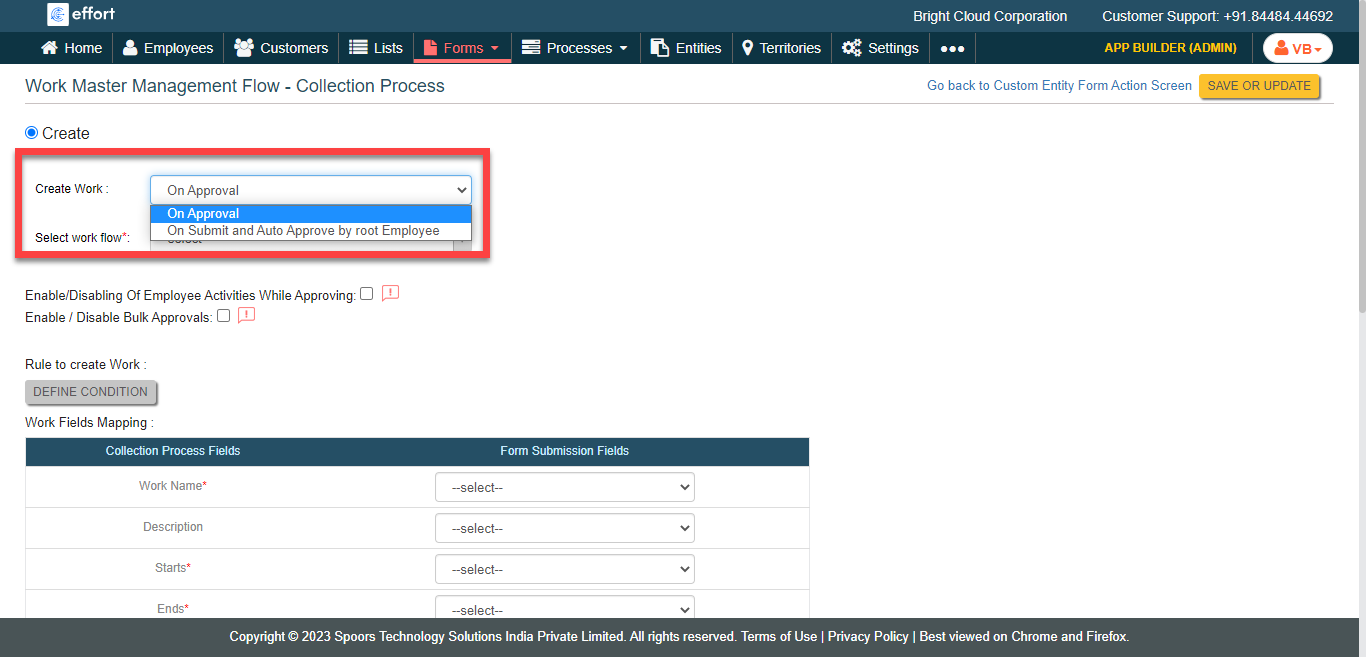The image size is (1366, 657).
Task: Click the Lists icon in navbar
Action: 358,48
